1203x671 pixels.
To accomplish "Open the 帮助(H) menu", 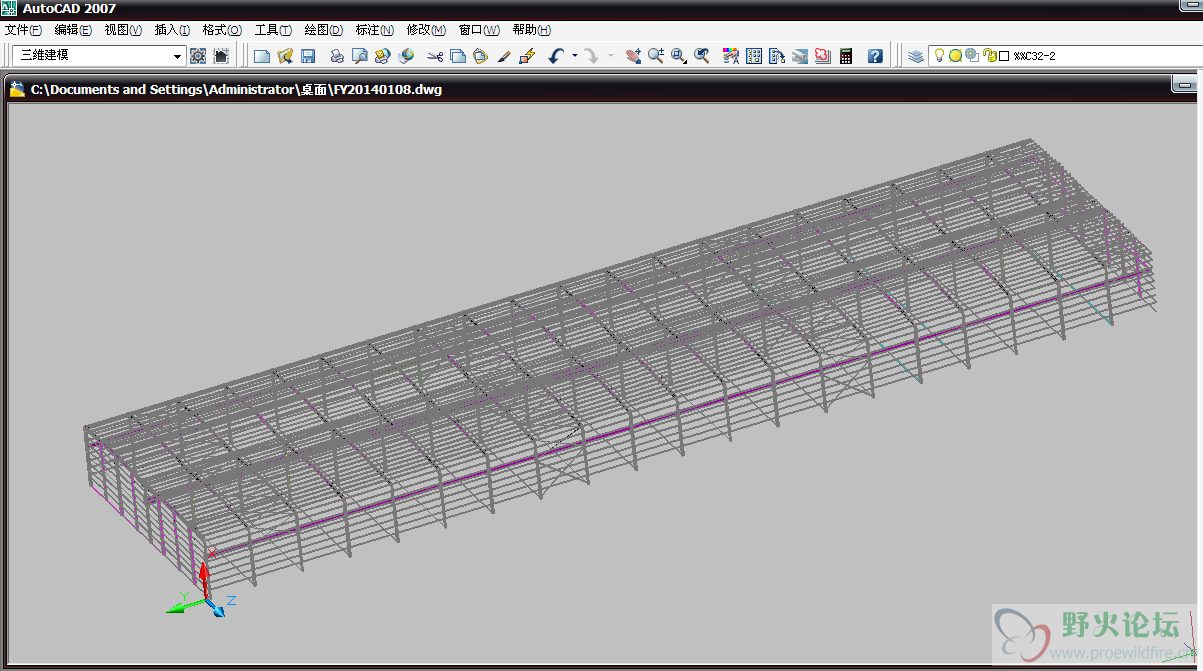I will (x=531, y=30).
